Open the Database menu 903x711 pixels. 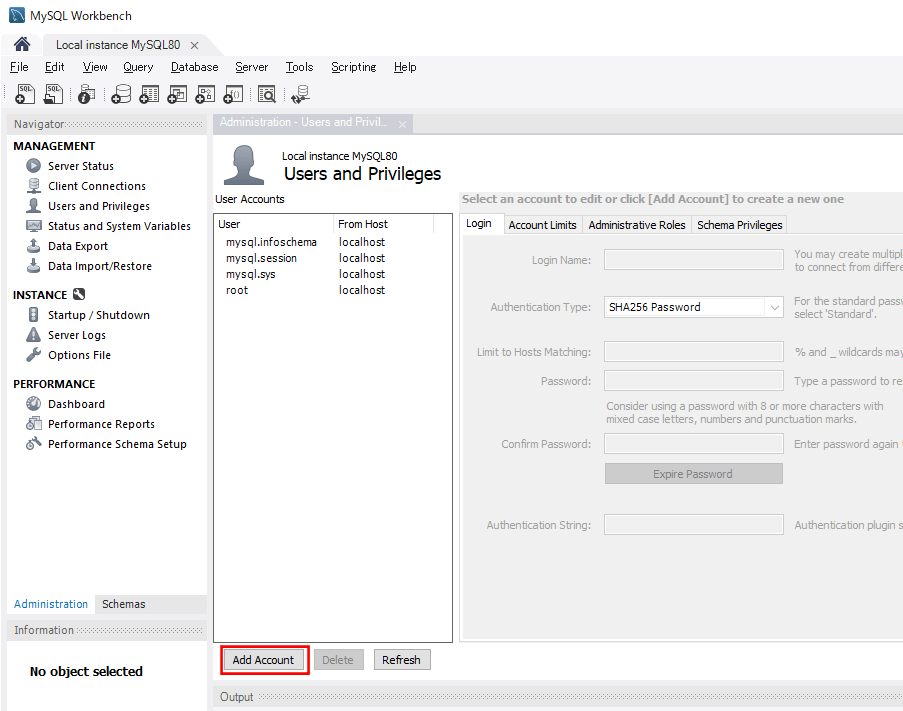tap(194, 67)
